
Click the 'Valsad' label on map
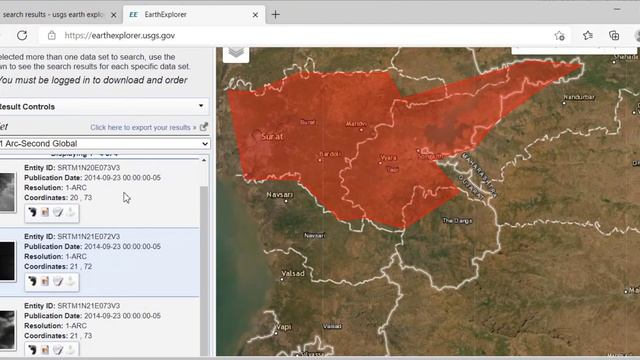pos(293,273)
